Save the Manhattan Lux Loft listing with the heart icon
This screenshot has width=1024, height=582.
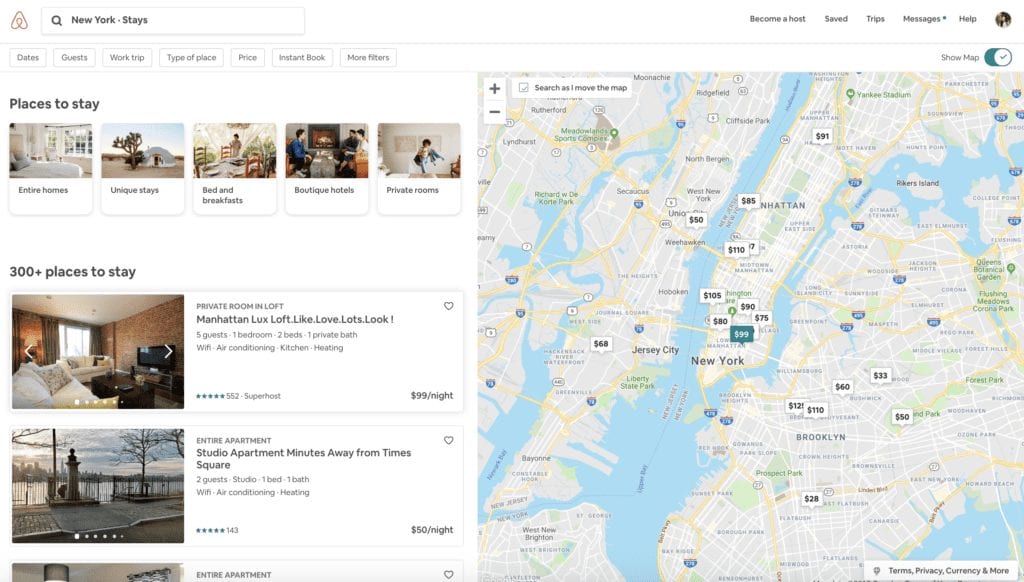point(449,306)
